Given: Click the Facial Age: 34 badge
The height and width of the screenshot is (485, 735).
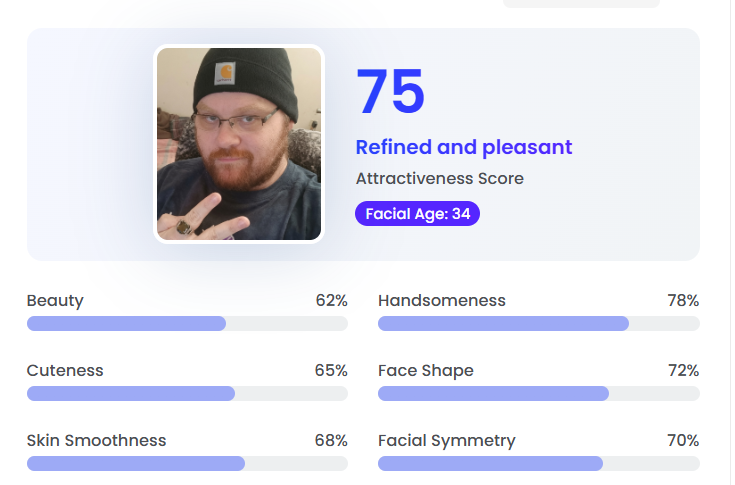Looking at the screenshot, I should pyautogui.click(x=417, y=214).
